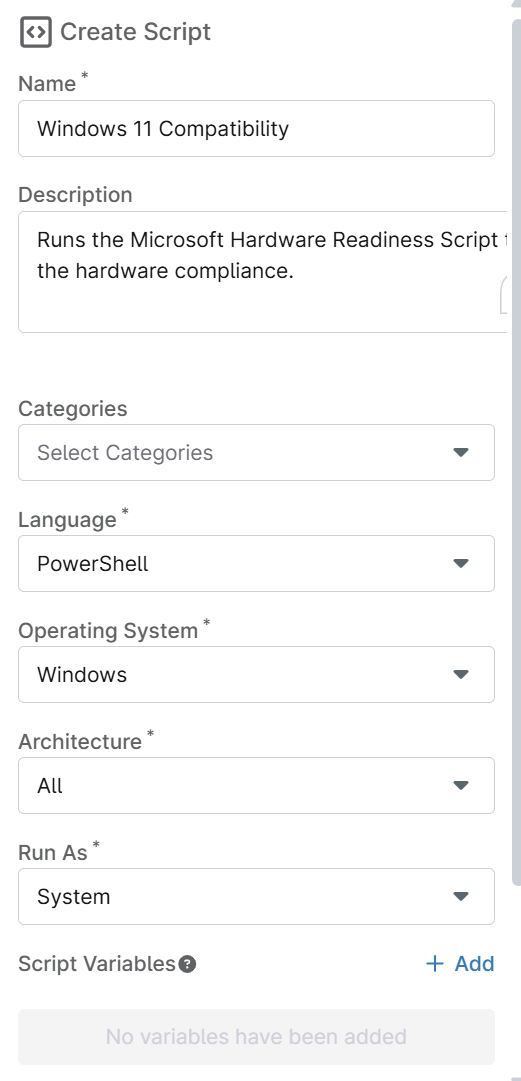This screenshot has height=1081, width=521.
Task: Click the Name input field
Action: pos(256,128)
